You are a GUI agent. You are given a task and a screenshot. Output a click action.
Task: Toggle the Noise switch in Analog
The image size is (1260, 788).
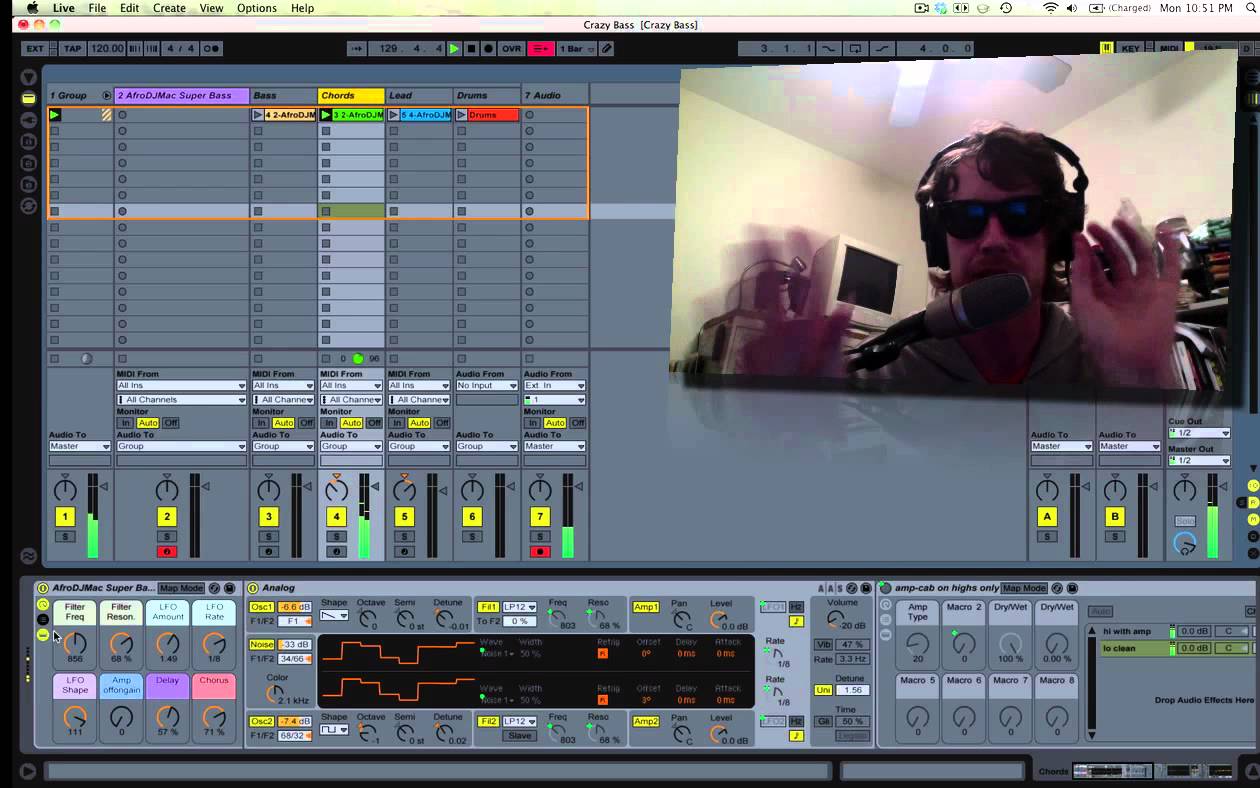point(262,645)
